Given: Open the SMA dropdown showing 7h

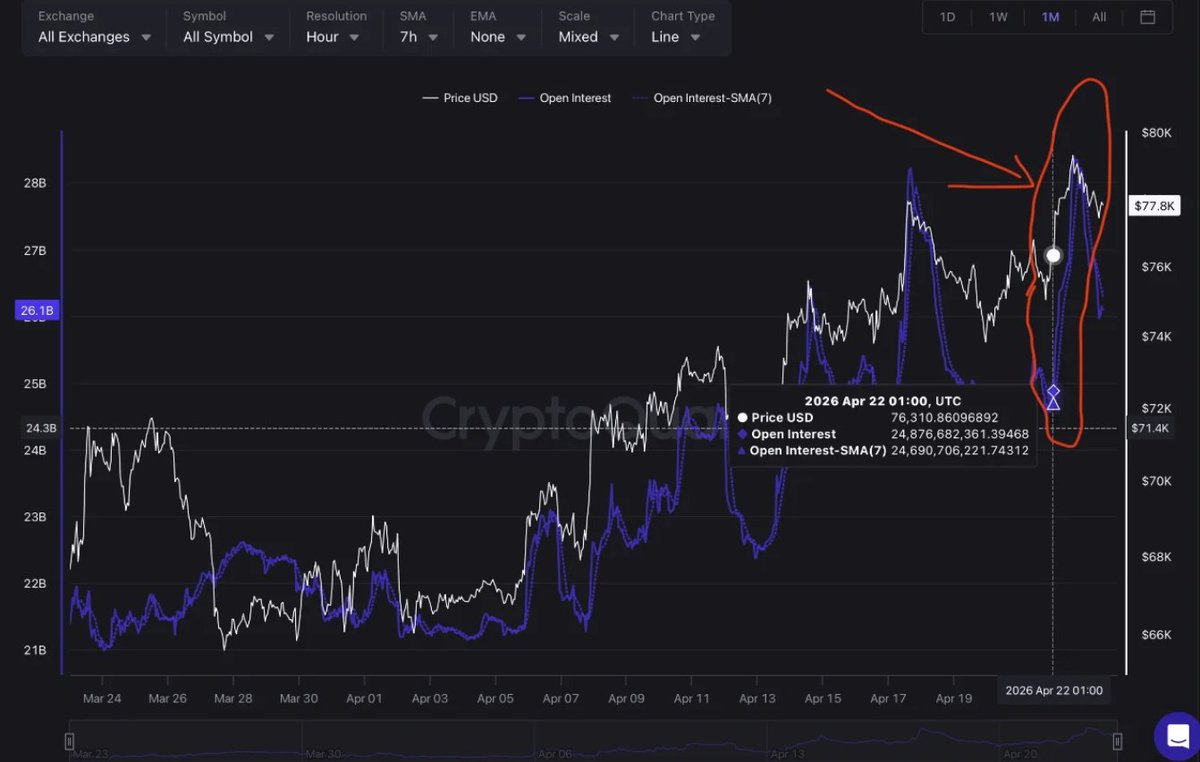Looking at the screenshot, I should click(417, 36).
